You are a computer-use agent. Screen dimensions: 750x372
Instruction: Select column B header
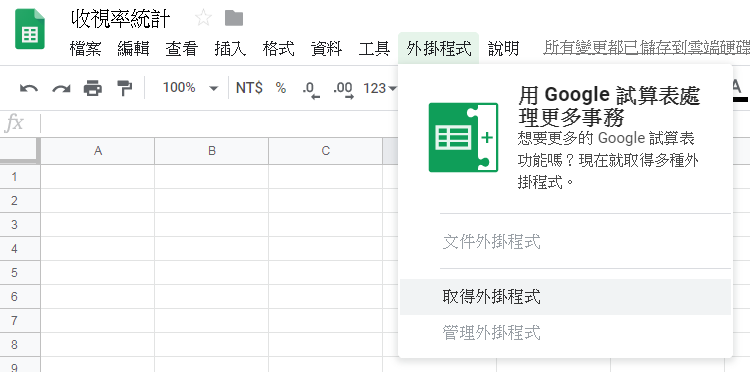[211, 151]
